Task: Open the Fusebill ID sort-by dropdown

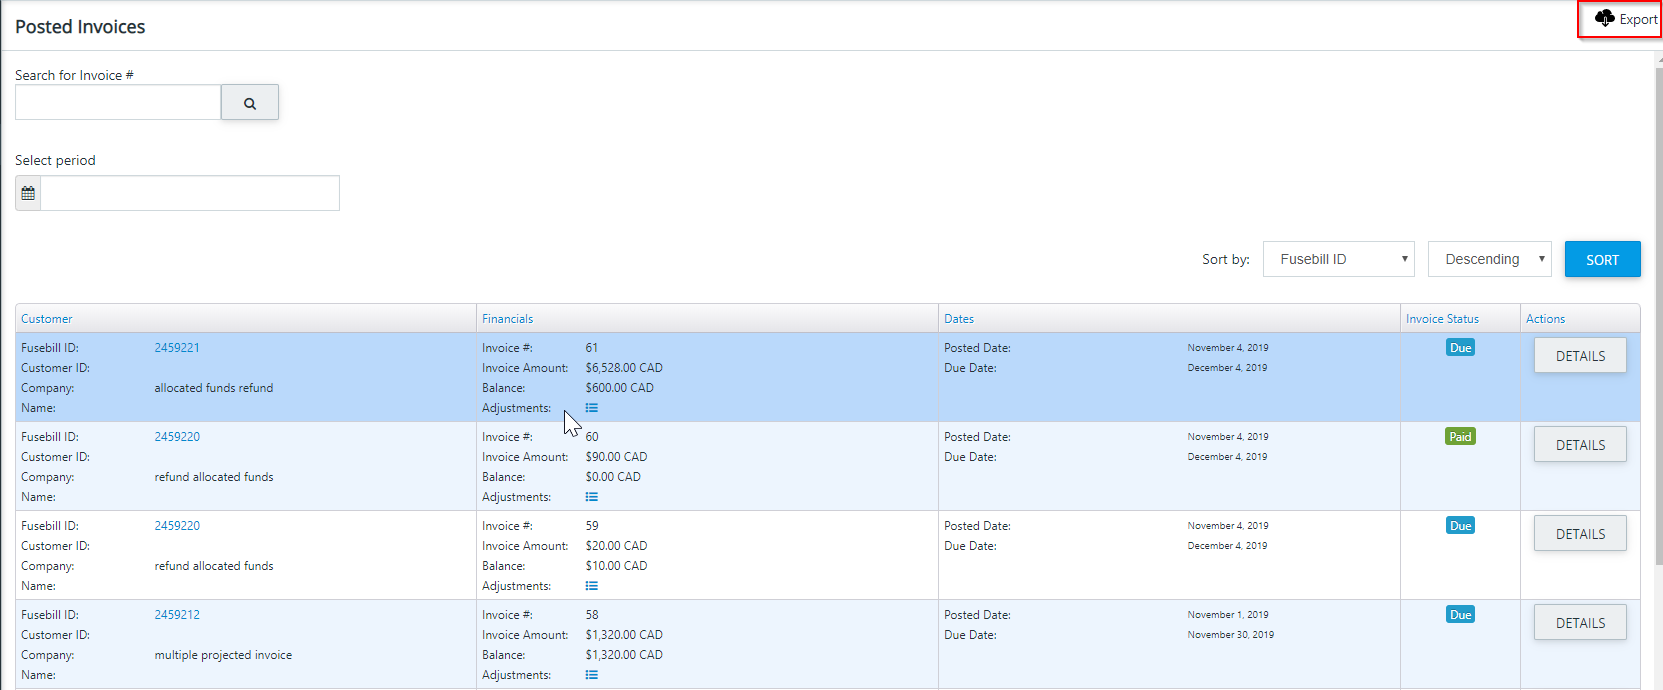Action: [x=1339, y=259]
